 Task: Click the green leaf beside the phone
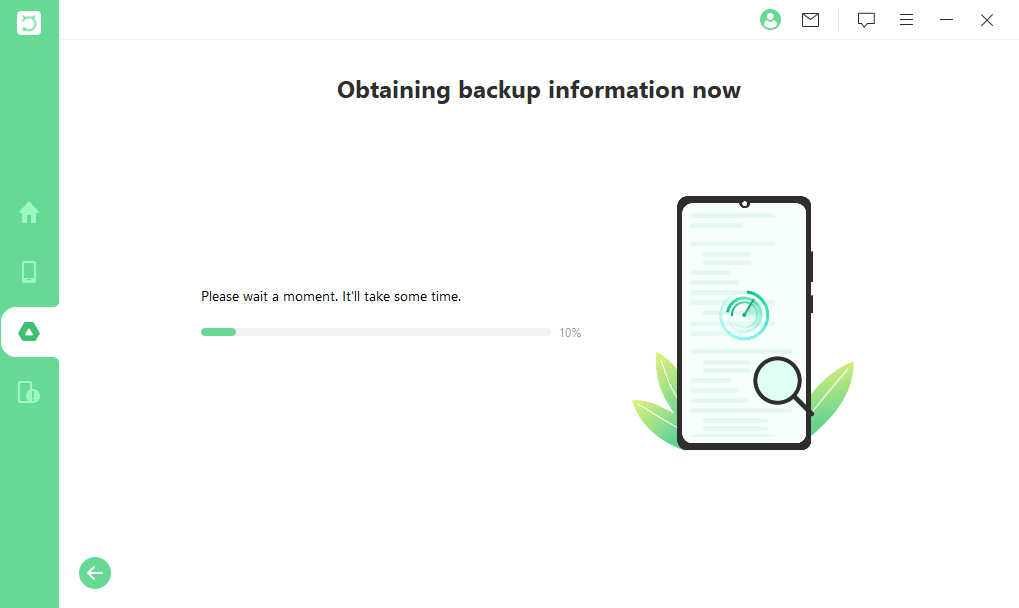click(x=835, y=395)
